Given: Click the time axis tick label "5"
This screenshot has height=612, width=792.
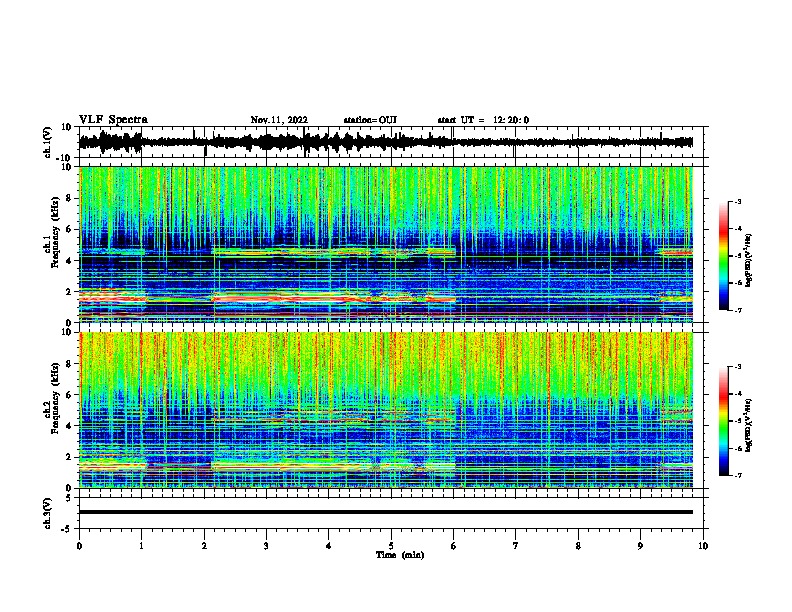Looking at the screenshot, I should (x=391, y=546).
